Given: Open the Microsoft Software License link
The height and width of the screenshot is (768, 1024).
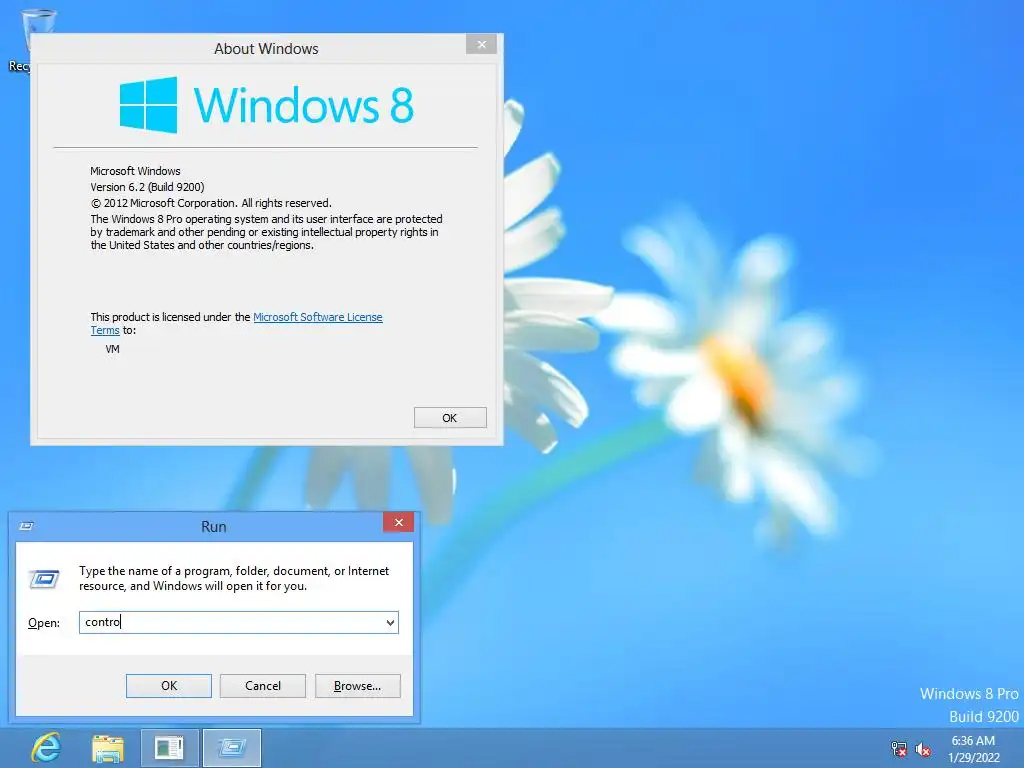Looking at the screenshot, I should pyautogui.click(x=317, y=317).
